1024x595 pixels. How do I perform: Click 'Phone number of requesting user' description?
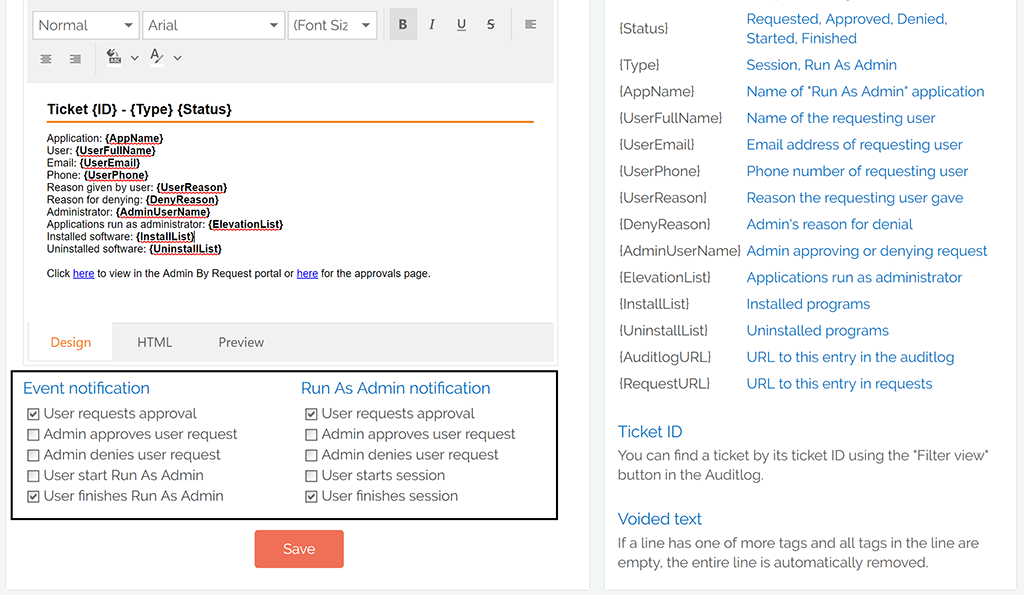click(x=857, y=171)
